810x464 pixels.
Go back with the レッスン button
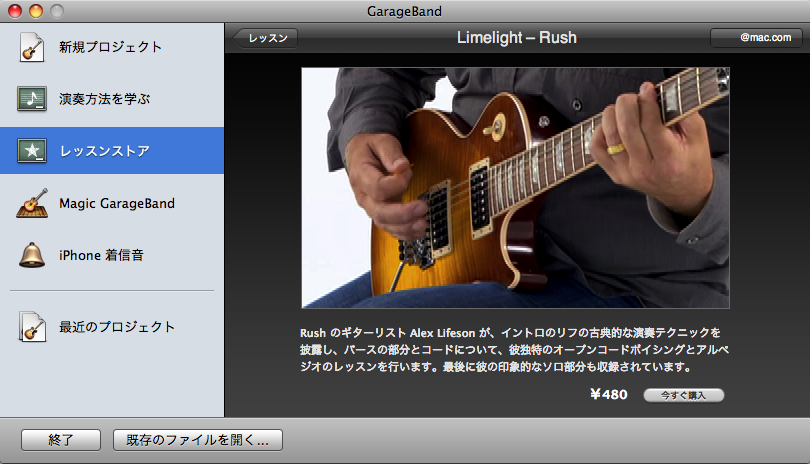(266, 38)
